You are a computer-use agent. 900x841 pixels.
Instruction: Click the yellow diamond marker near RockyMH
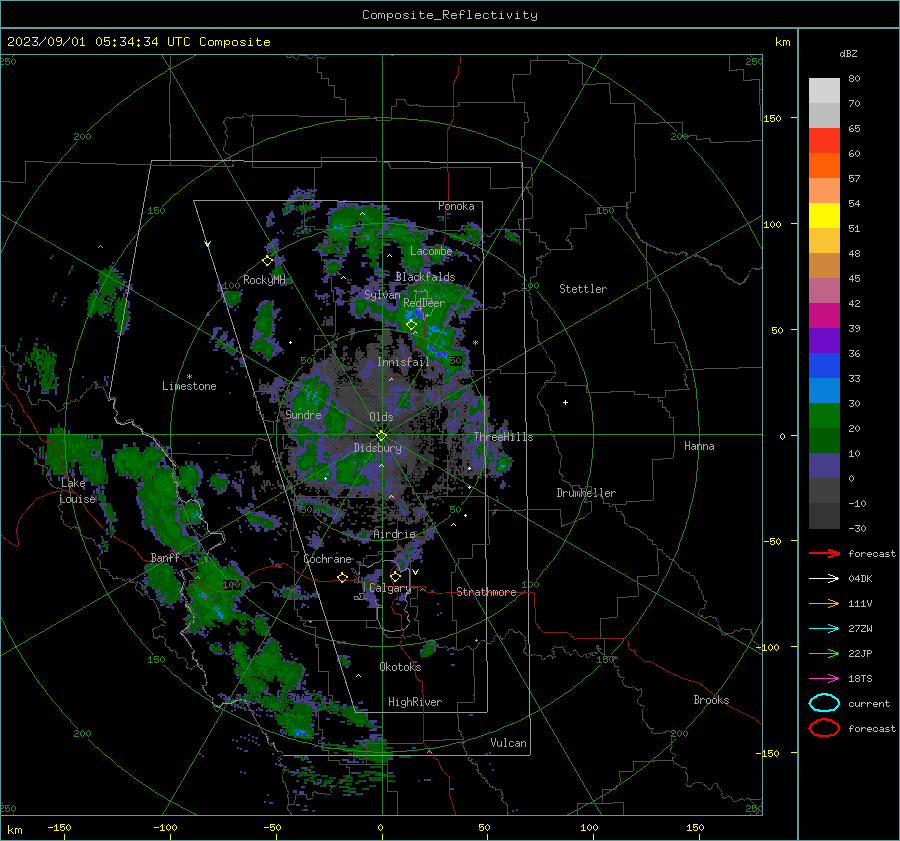(x=267, y=261)
